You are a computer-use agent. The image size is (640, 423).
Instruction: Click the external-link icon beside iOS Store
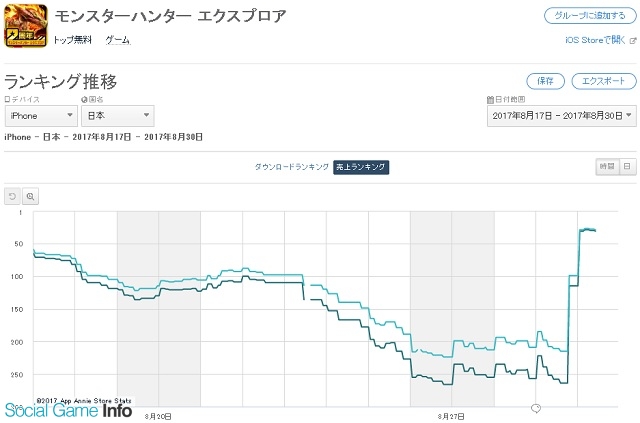point(632,40)
